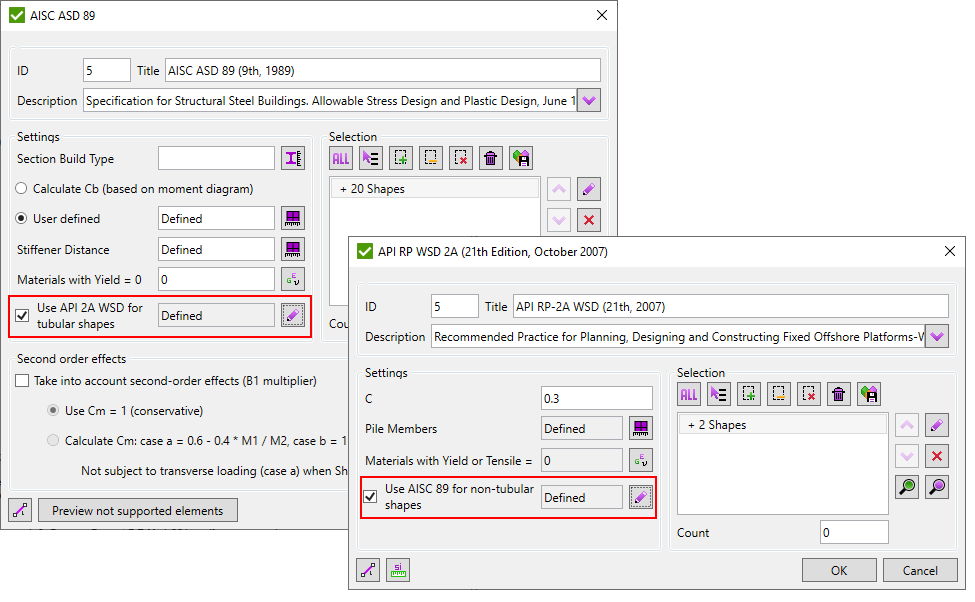The image size is (975, 602).
Task: Move row down in API selection list
Action: pos(907,456)
